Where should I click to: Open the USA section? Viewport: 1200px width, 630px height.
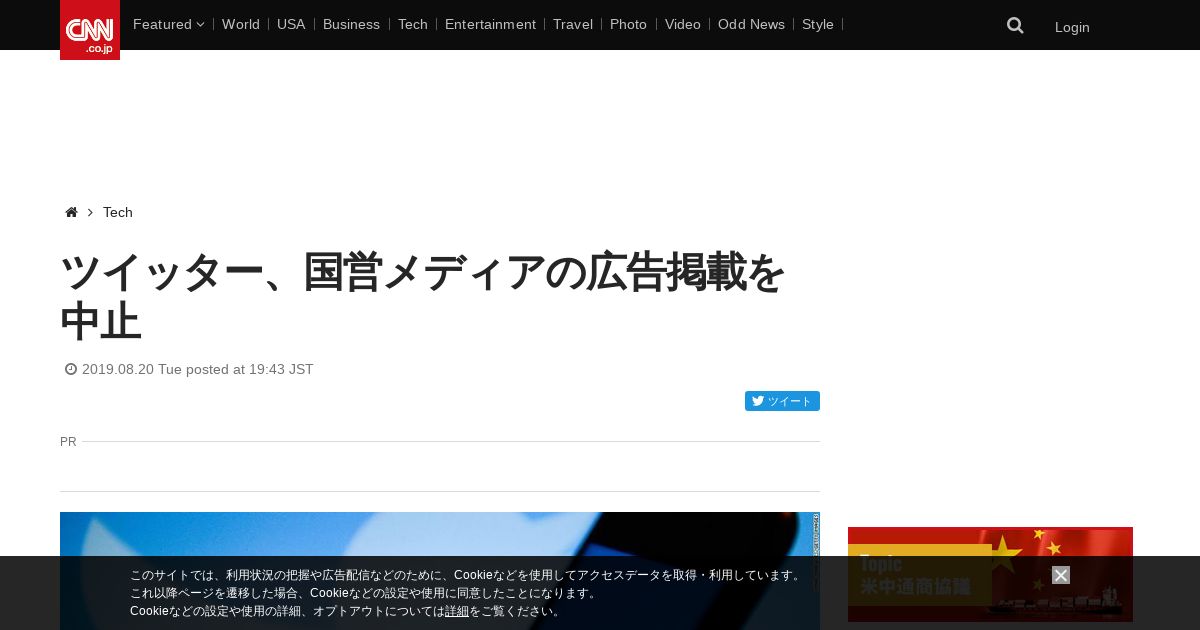pyautogui.click(x=291, y=24)
